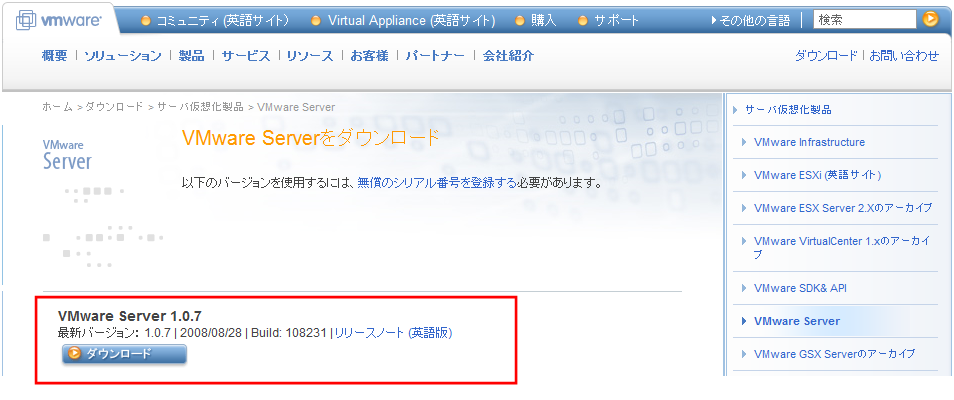Select the サービス menu item
The width and height of the screenshot is (954, 400).
246,56
